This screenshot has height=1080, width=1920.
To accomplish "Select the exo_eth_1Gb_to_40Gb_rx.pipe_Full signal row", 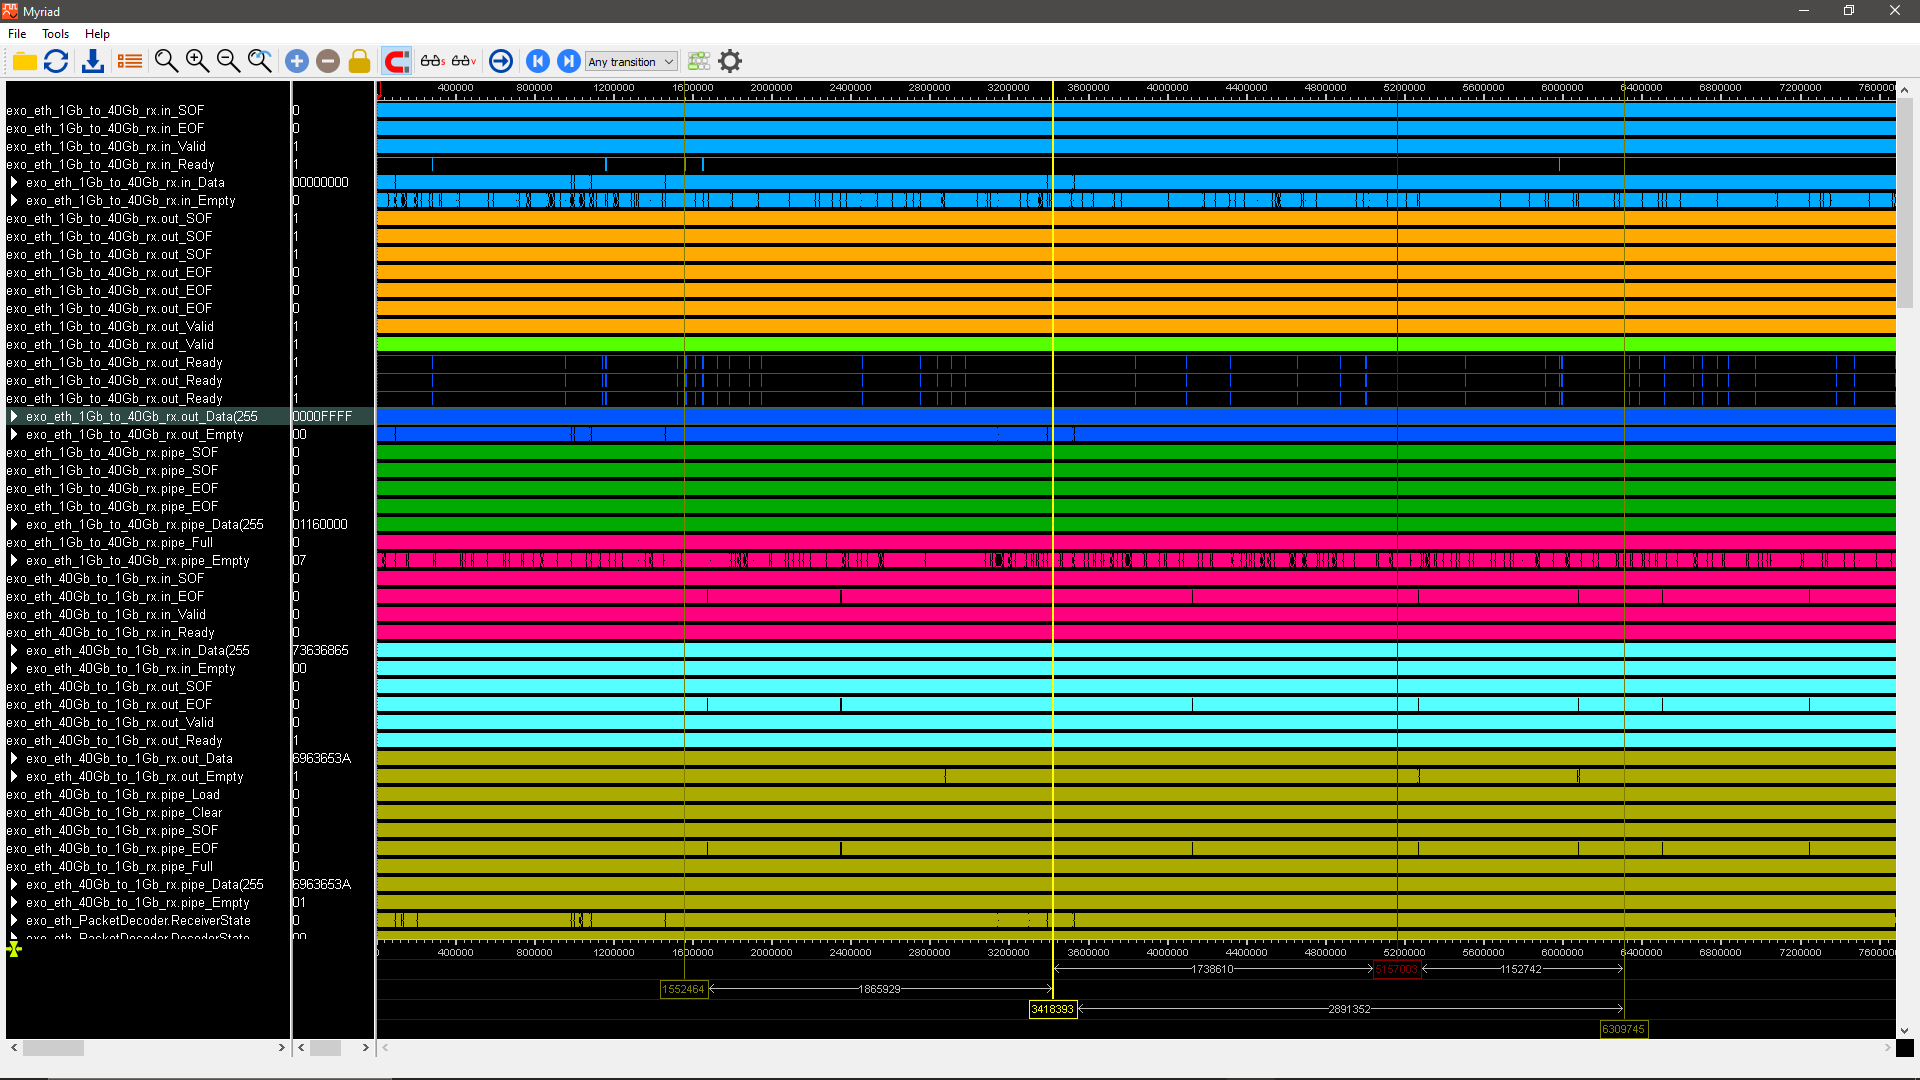I will pos(110,542).
